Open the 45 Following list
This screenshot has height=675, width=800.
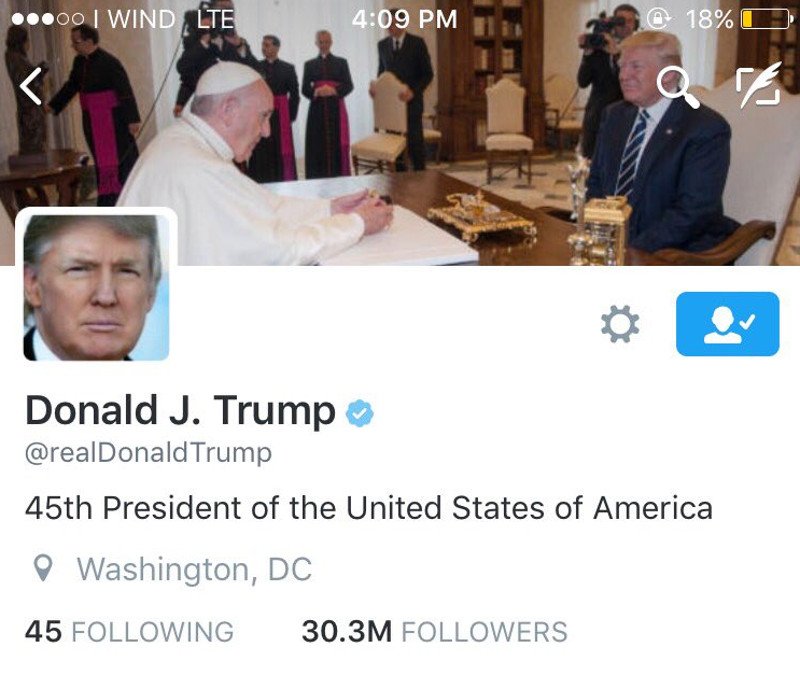[x=129, y=631]
